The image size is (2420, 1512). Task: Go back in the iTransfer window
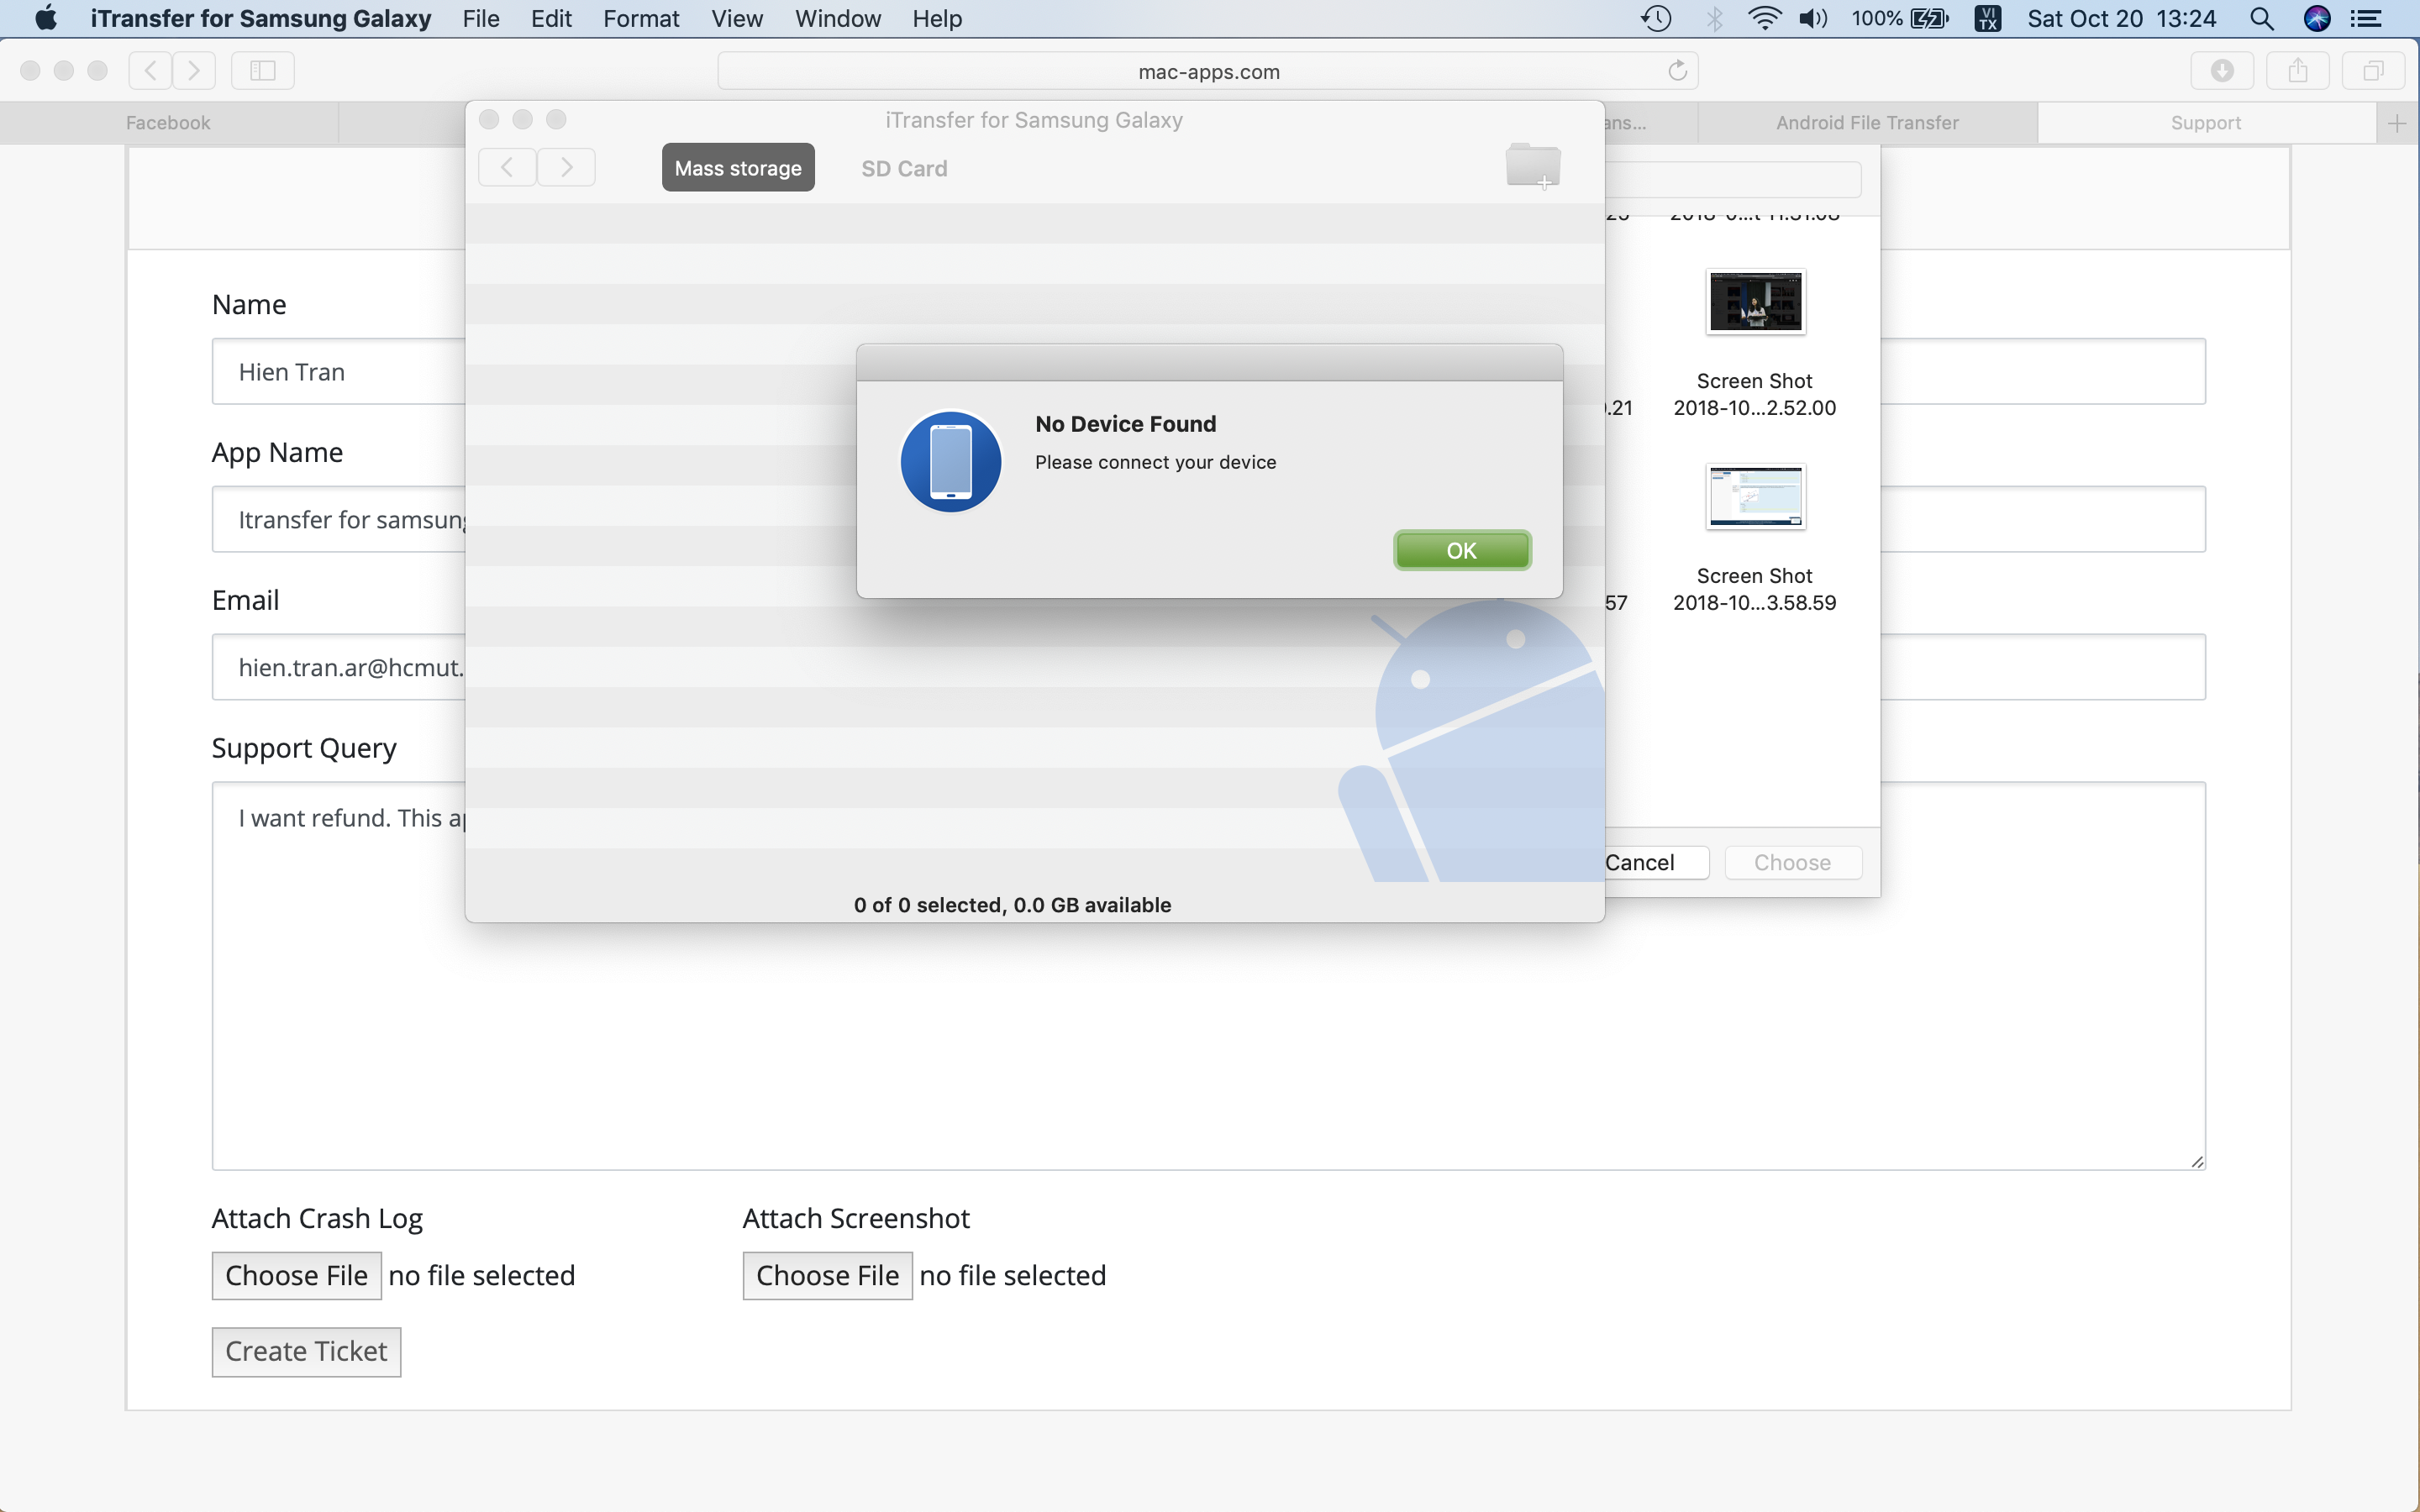tap(507, 167)
